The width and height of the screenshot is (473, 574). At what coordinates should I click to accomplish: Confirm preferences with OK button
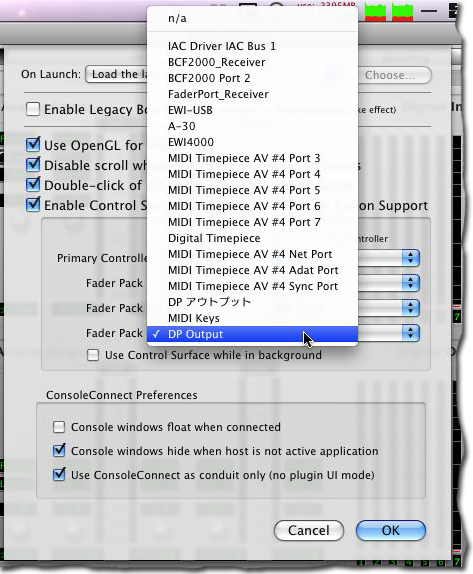click(x=391, y=530)
